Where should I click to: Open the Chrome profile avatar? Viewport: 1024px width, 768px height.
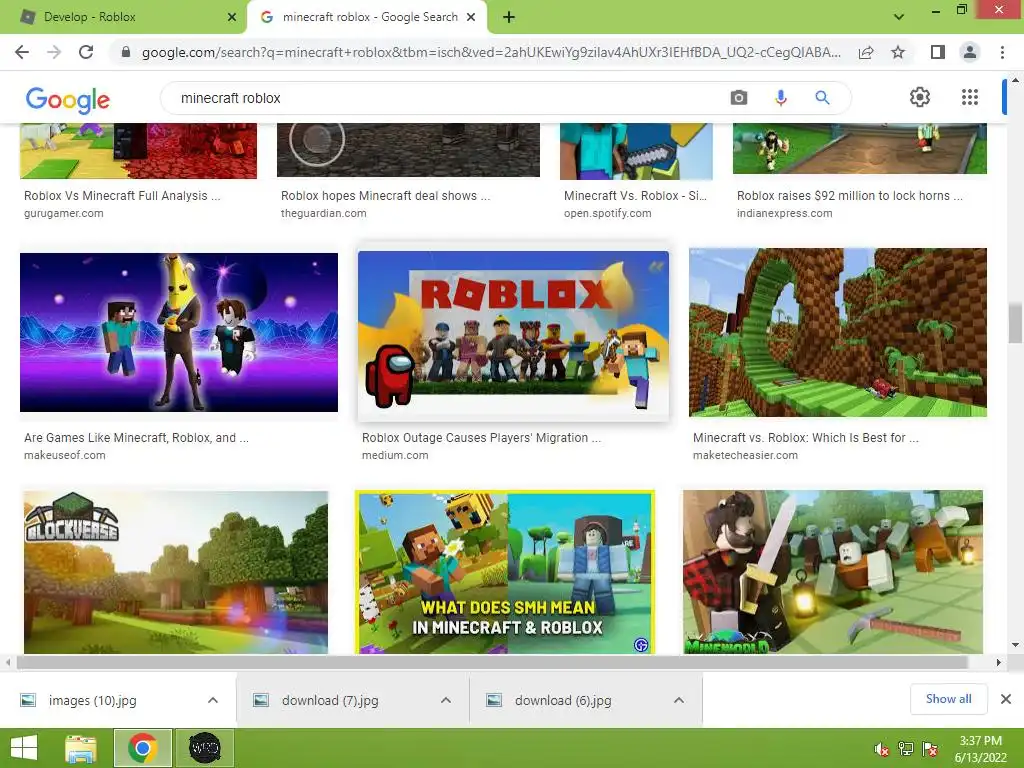pos(970,52)
